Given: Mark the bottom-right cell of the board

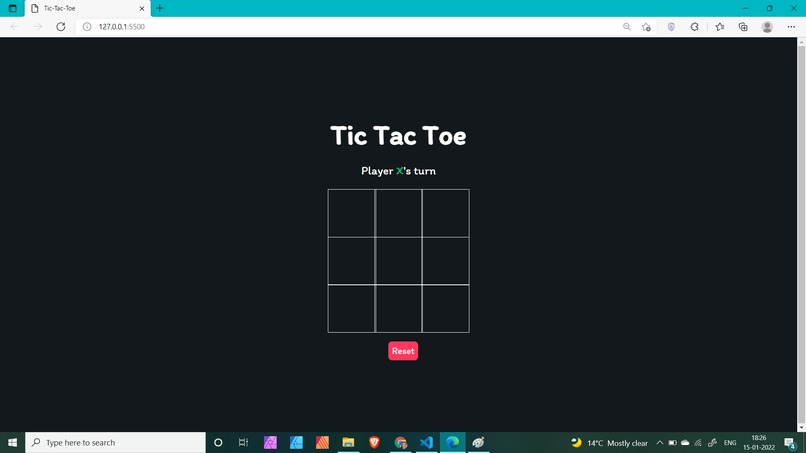Looking at the screenshot, I should 446,309.
